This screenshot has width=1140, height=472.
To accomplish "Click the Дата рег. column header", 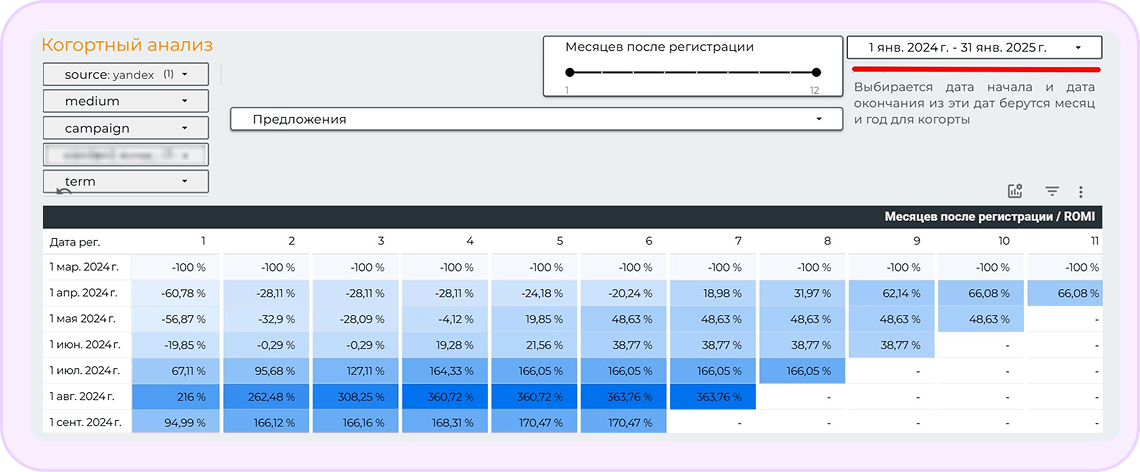I will pos(74,242).
